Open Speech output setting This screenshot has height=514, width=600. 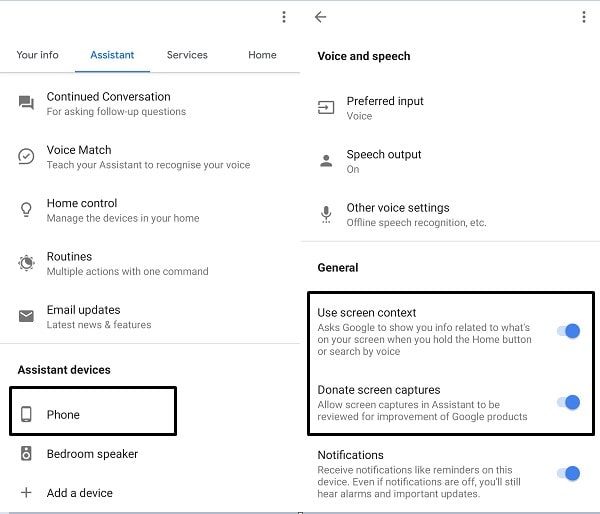(x=450, y=161)
